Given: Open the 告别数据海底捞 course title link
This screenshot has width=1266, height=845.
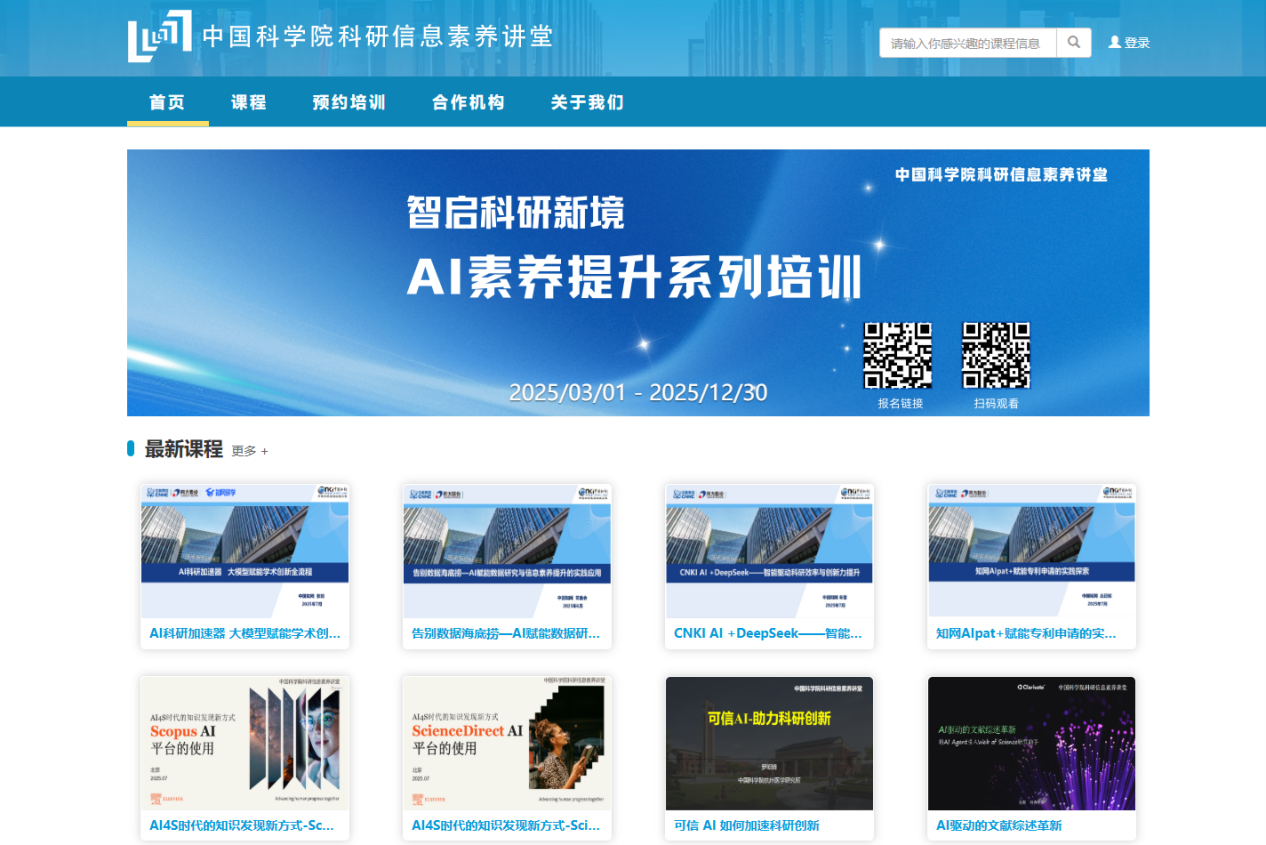Looking at the screenshot, I should (506, 633).
